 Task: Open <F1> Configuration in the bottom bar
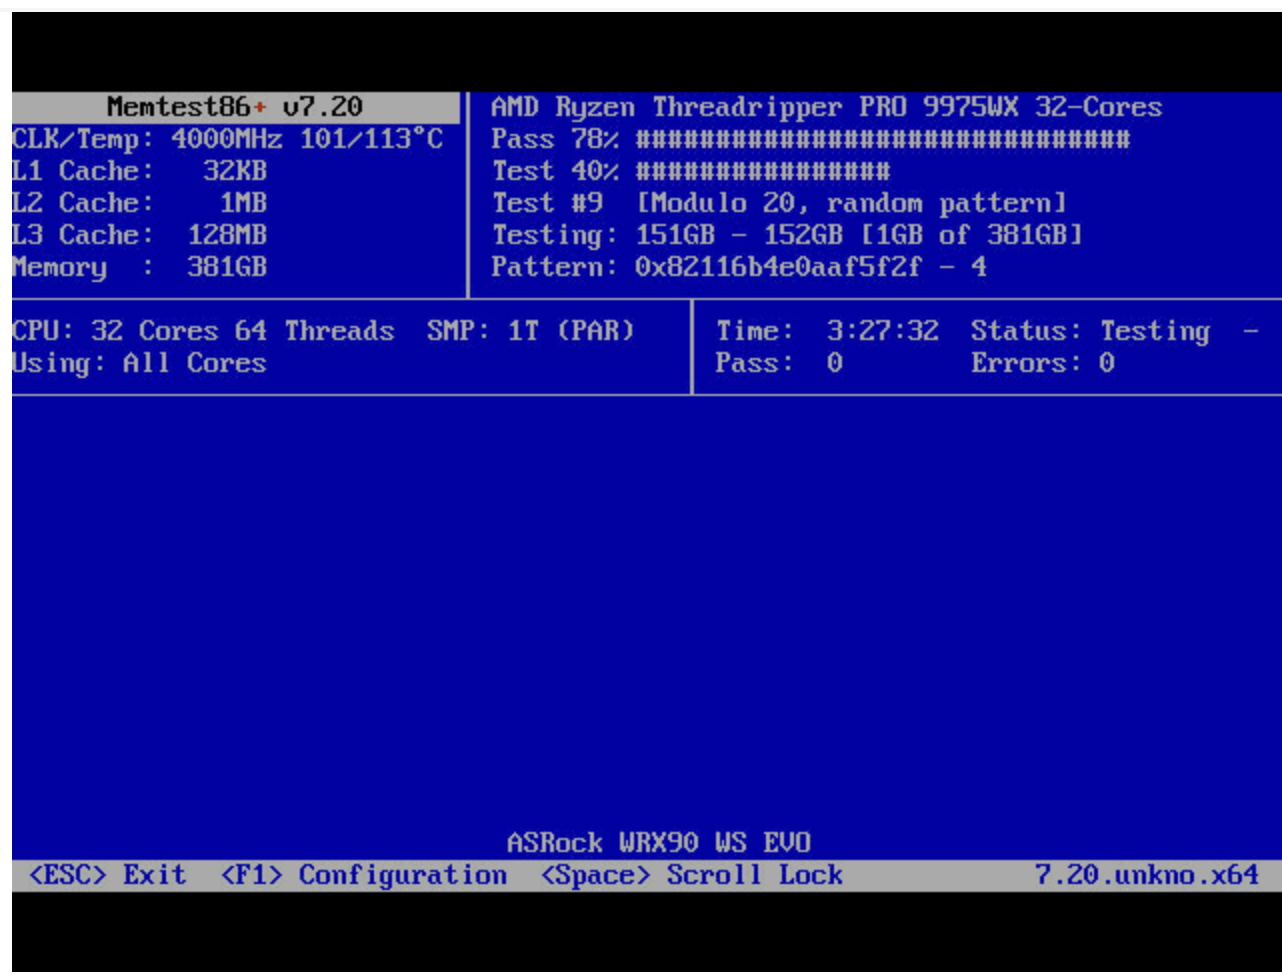363,875
